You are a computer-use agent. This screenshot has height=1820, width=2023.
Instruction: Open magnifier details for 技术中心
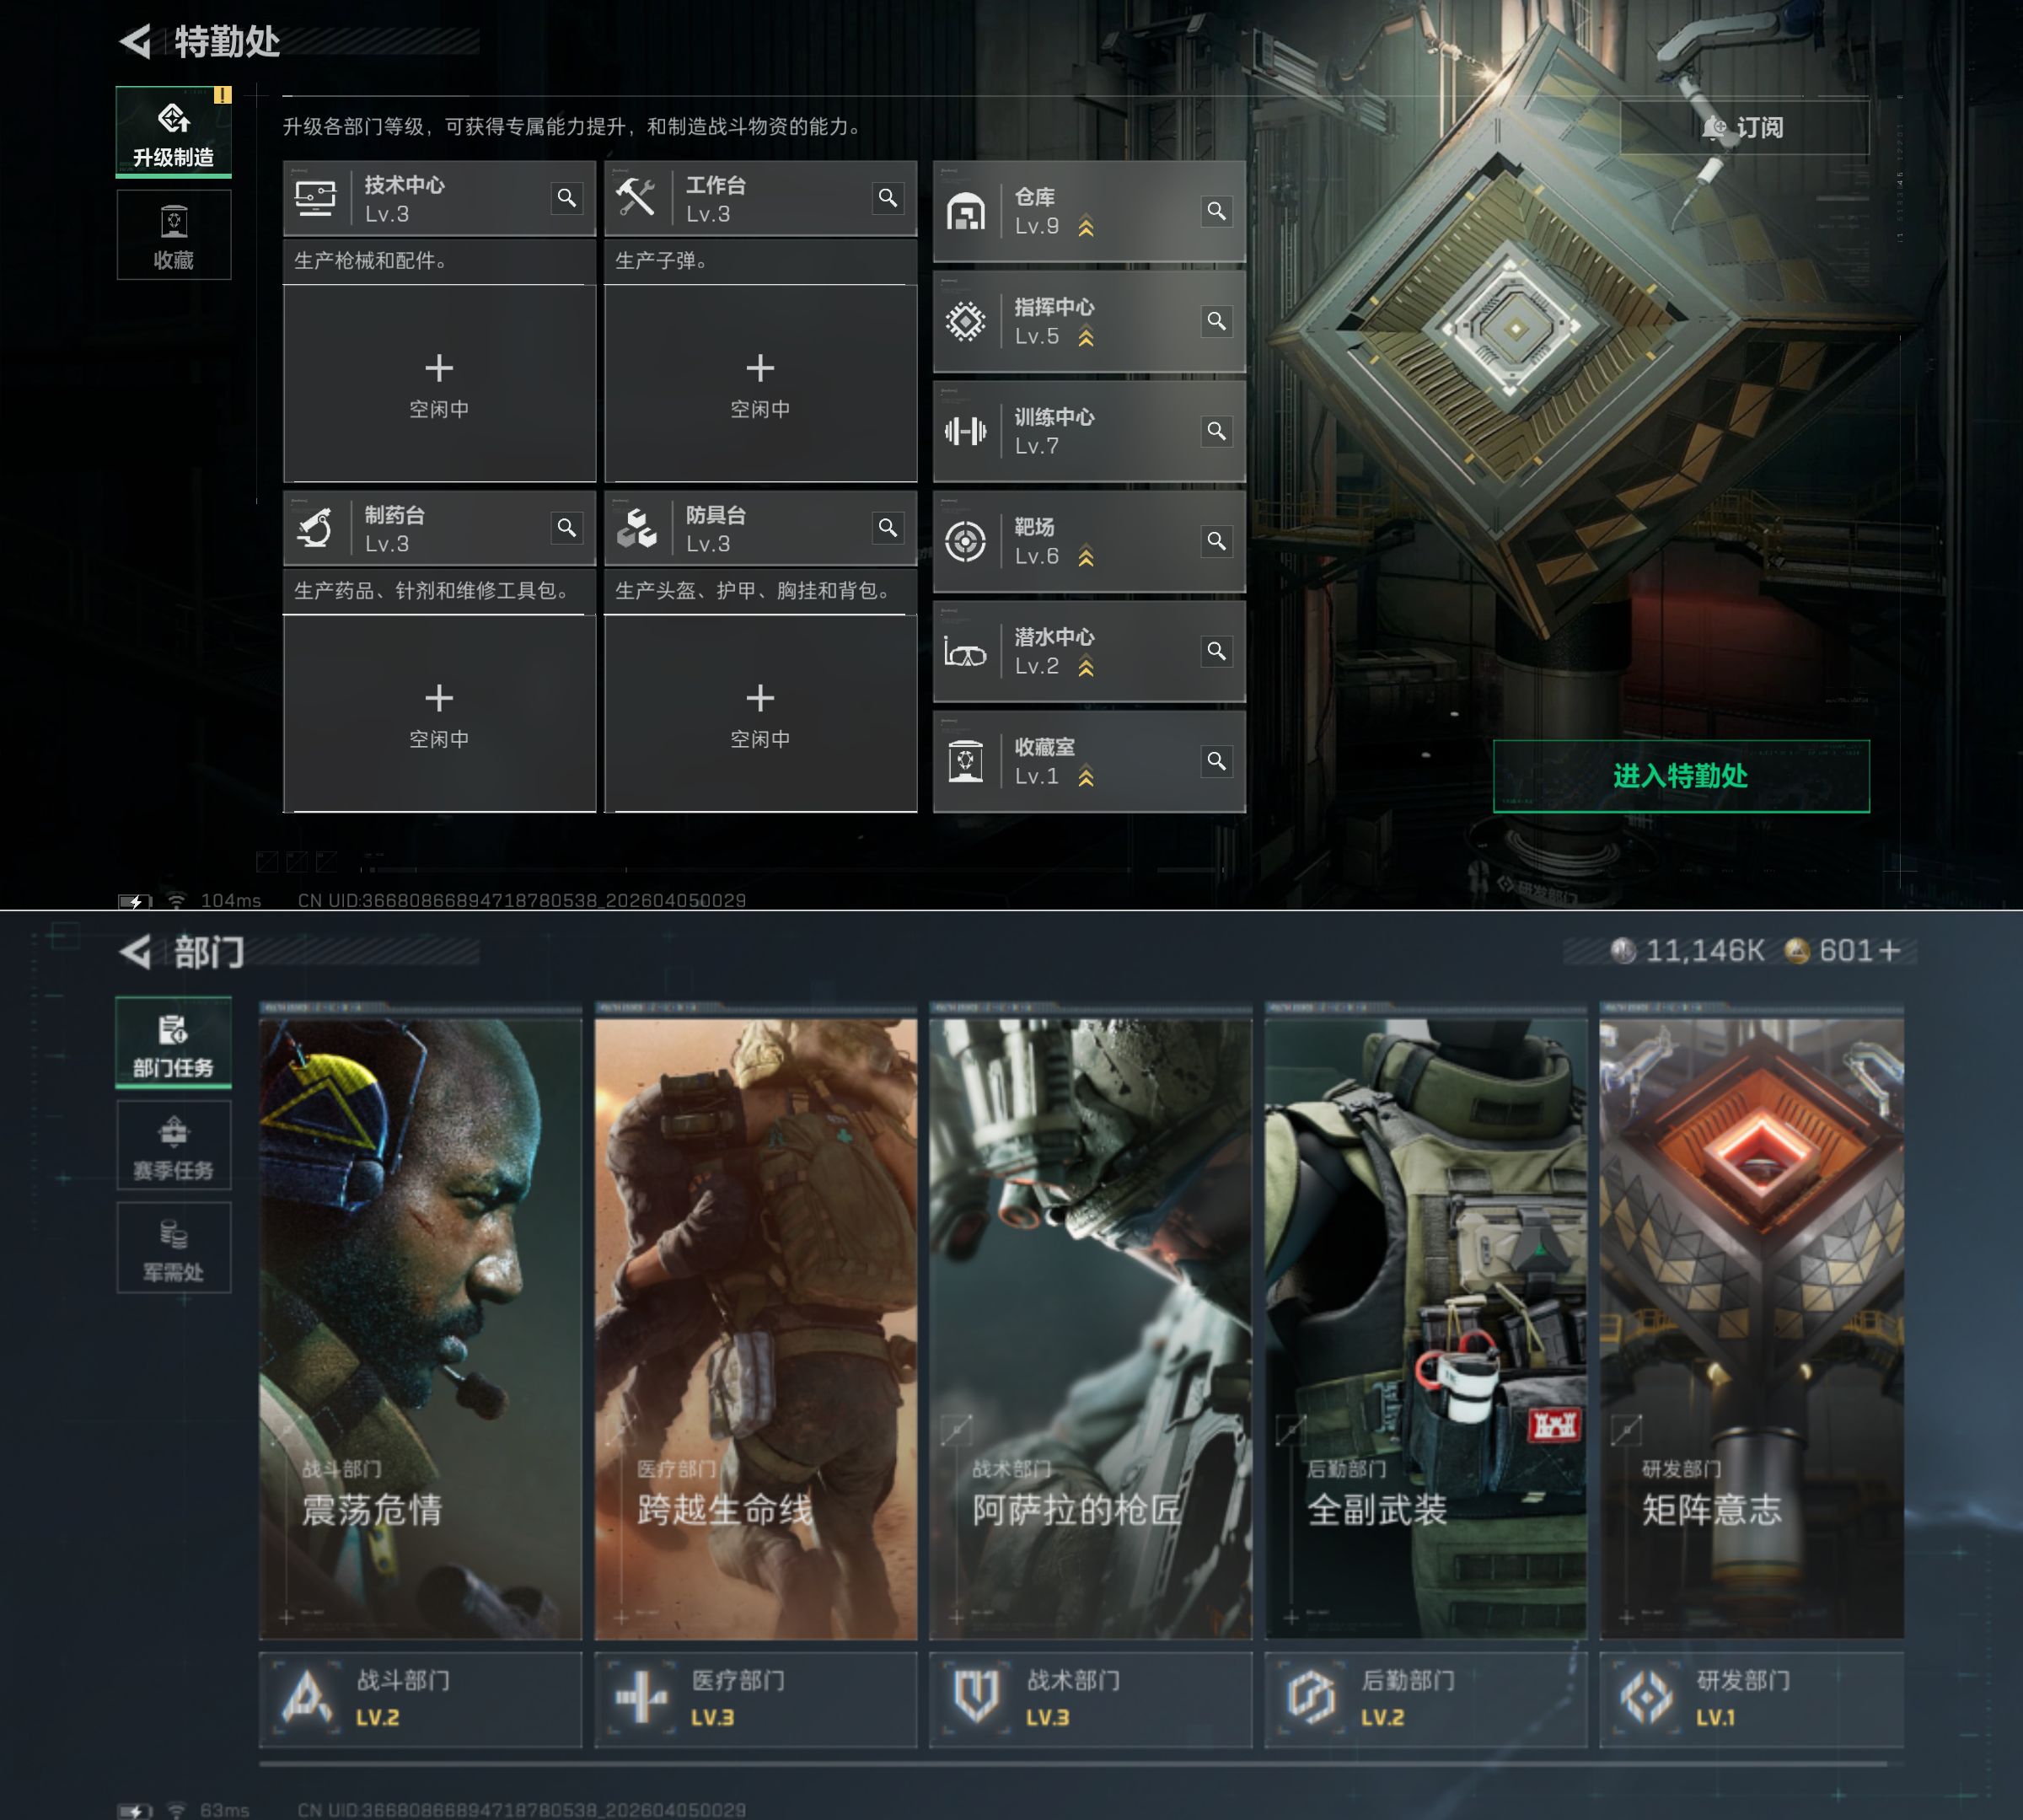566,198
